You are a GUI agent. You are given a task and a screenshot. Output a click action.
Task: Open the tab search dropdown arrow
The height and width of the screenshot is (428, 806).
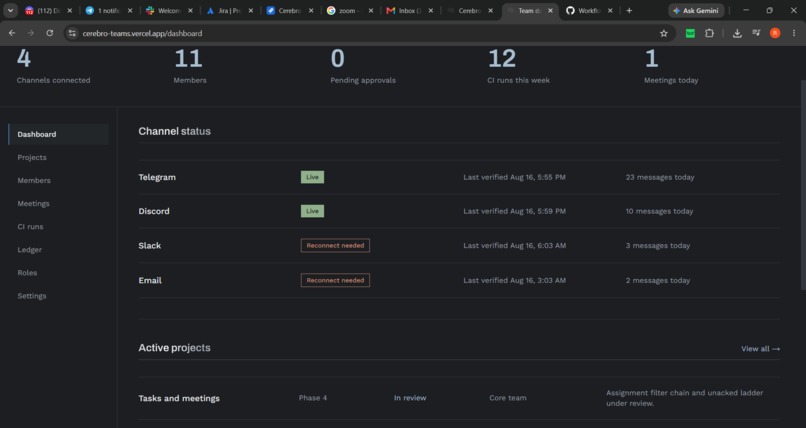[x=10, y=10]
